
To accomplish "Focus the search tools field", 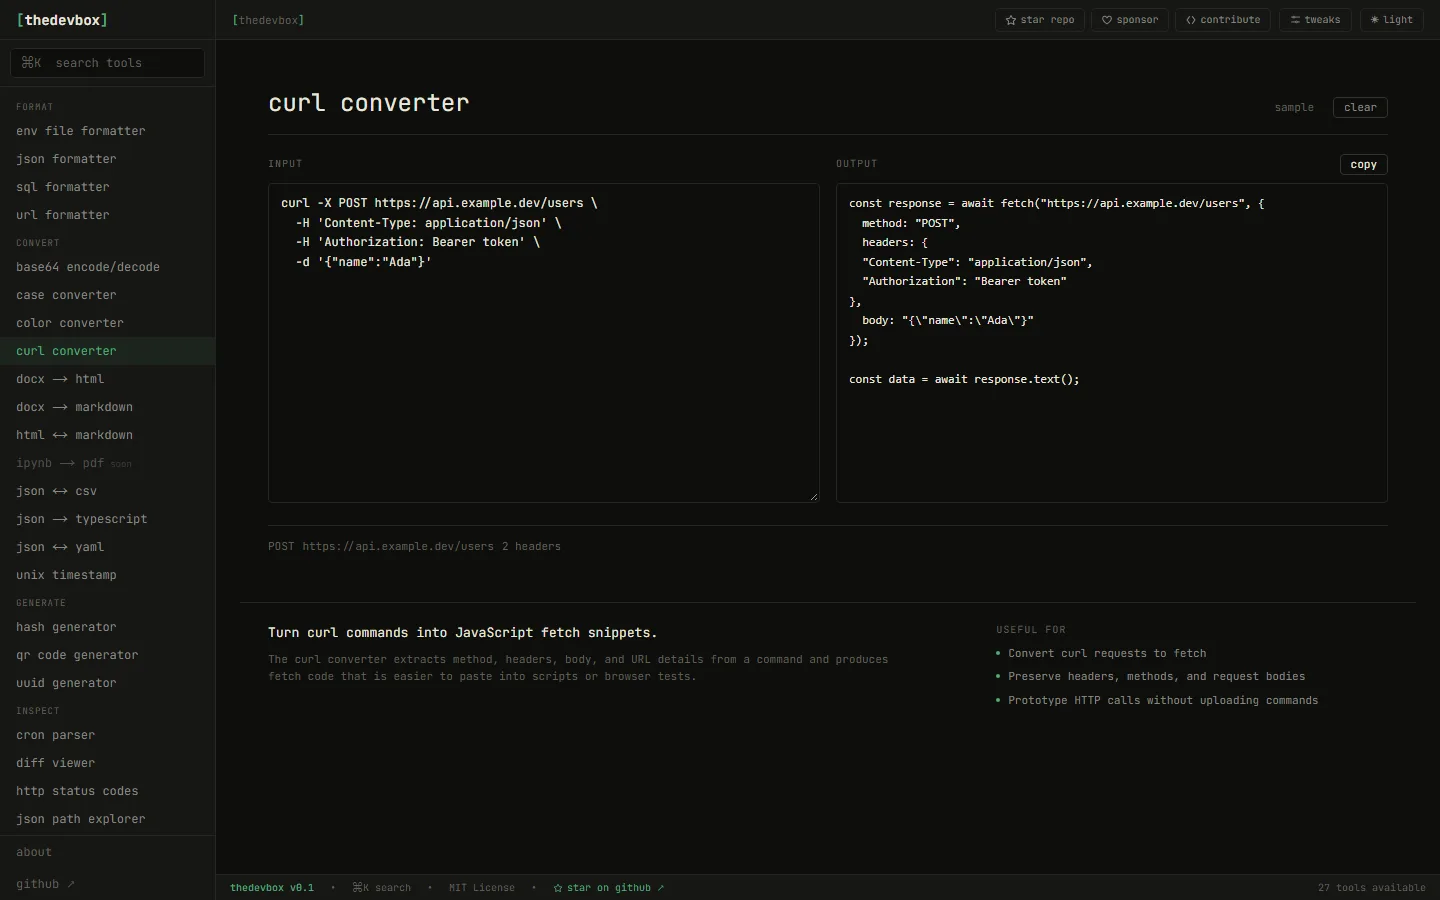I will 107,63.
